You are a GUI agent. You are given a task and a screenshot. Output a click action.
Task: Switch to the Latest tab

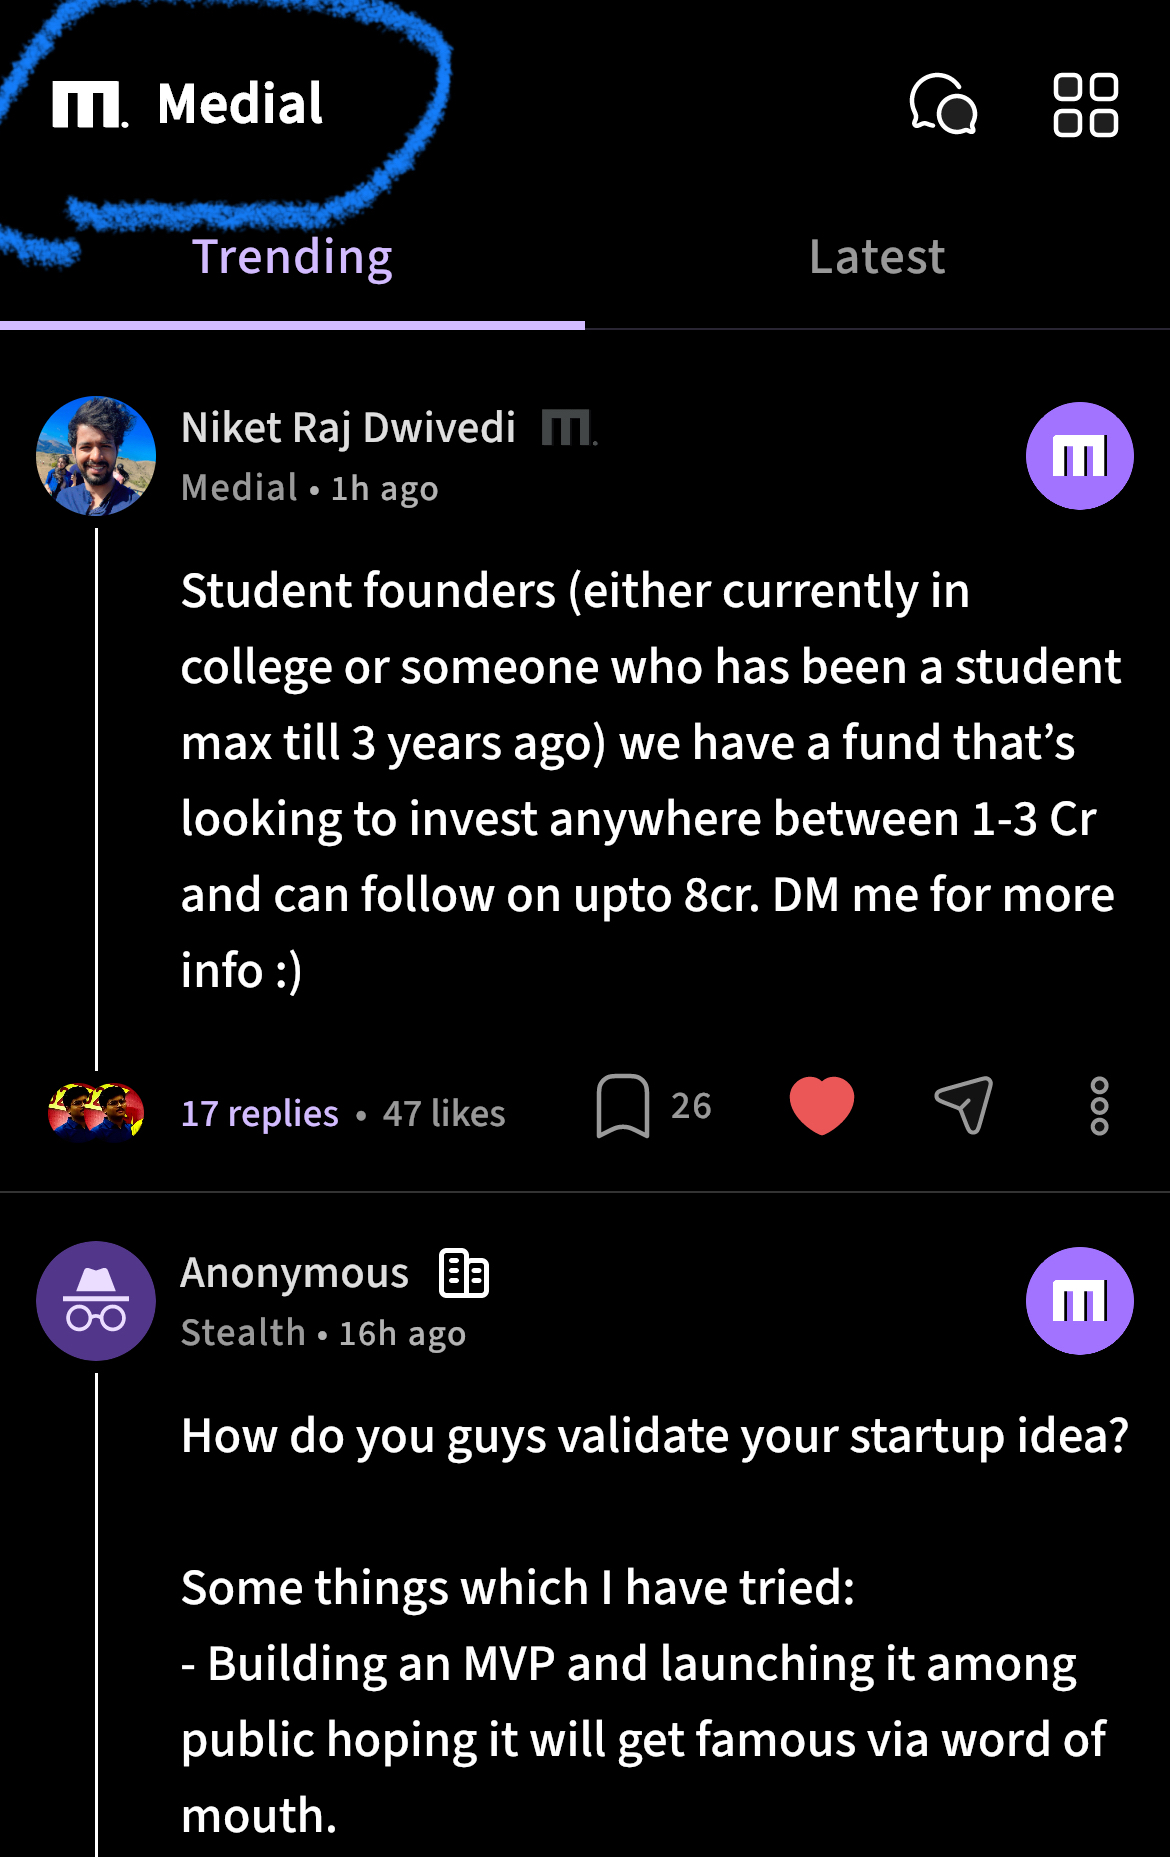click(x=877, y=258)
